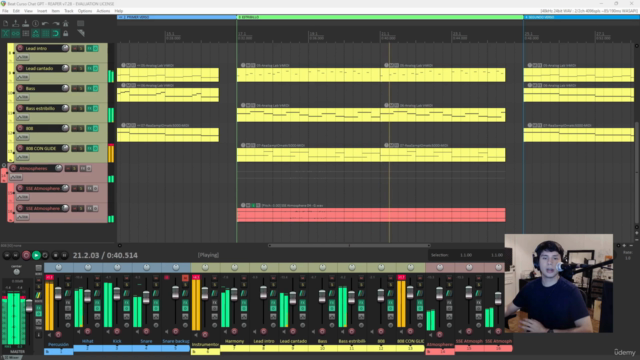The image size is (640, 360).
Task: Open the Insert menu
Action: pos(42,11)
